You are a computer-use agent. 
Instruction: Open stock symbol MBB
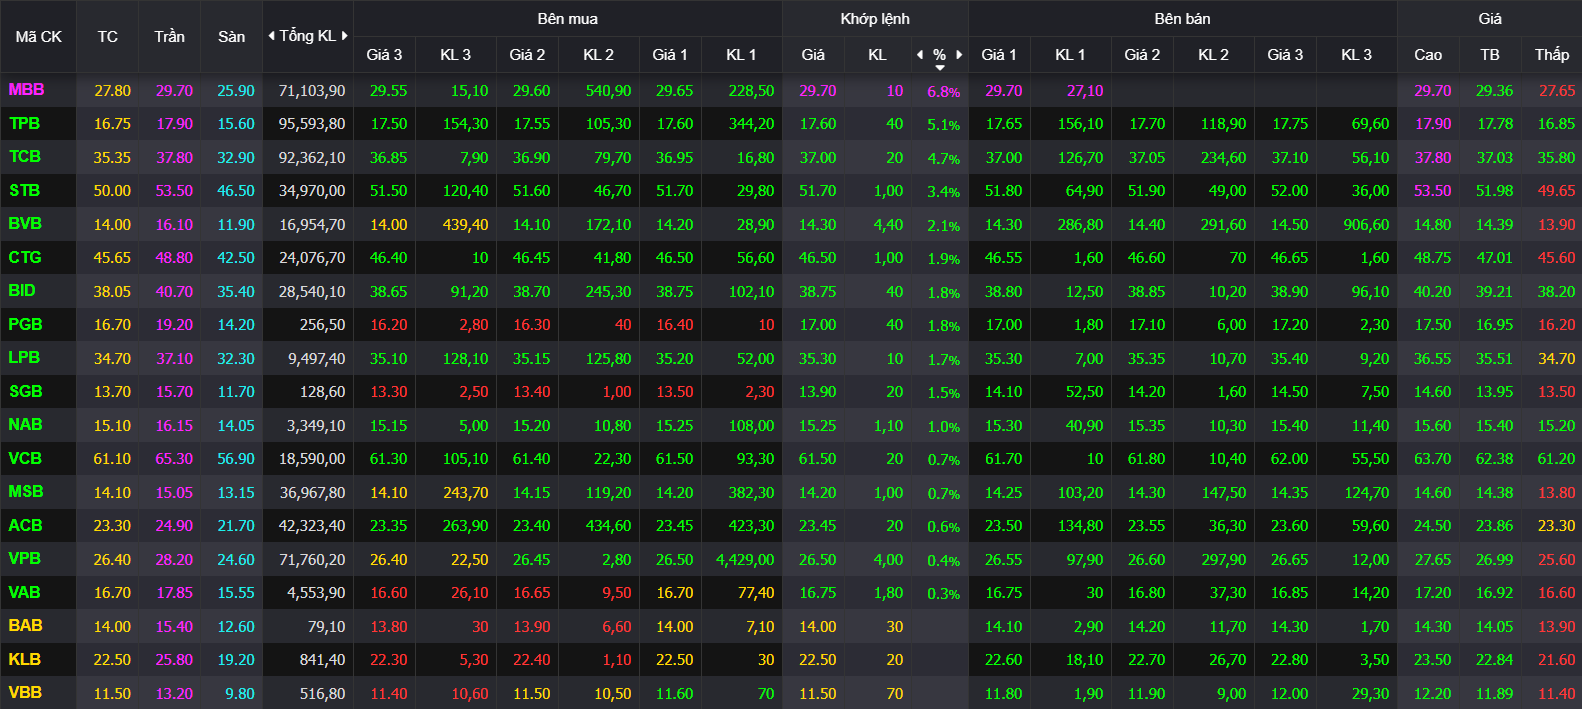[26, 90]
